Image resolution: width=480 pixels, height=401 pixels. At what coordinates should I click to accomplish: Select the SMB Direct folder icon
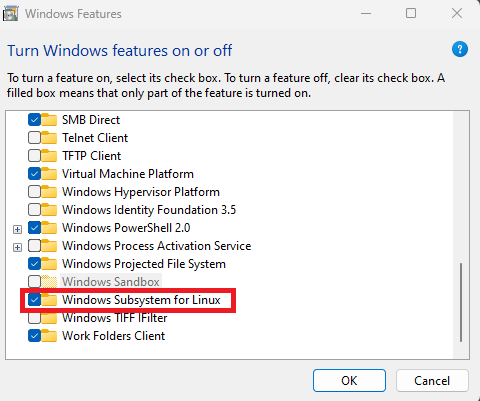49,119
